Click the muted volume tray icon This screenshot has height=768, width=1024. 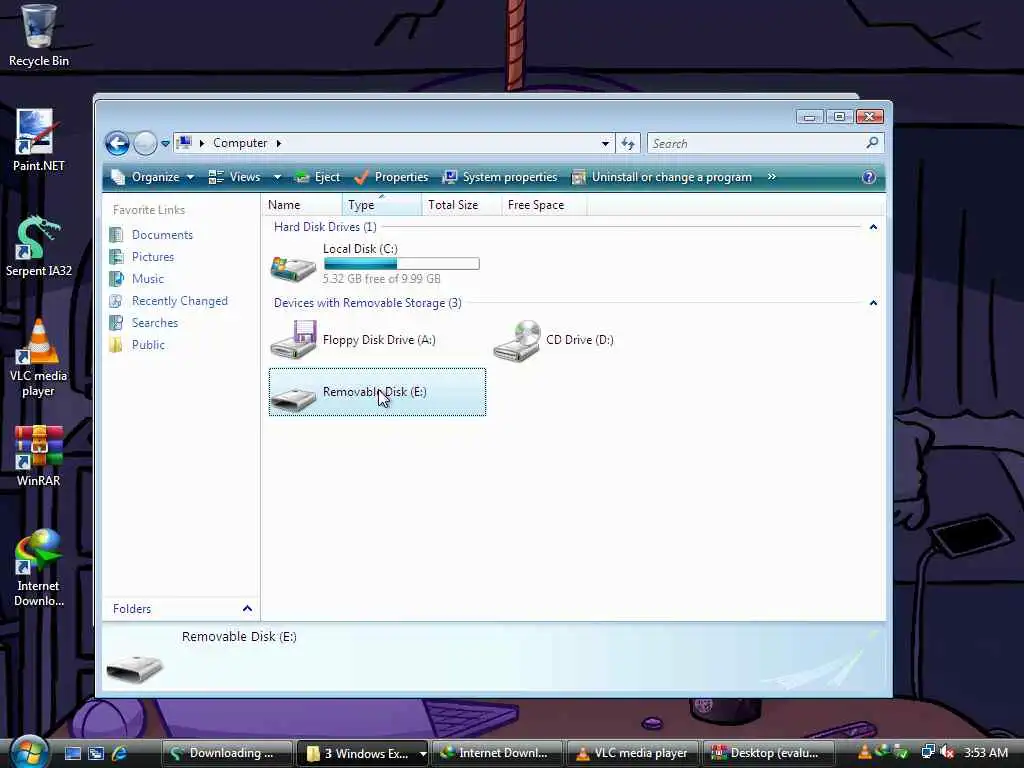tap(947, 752)
